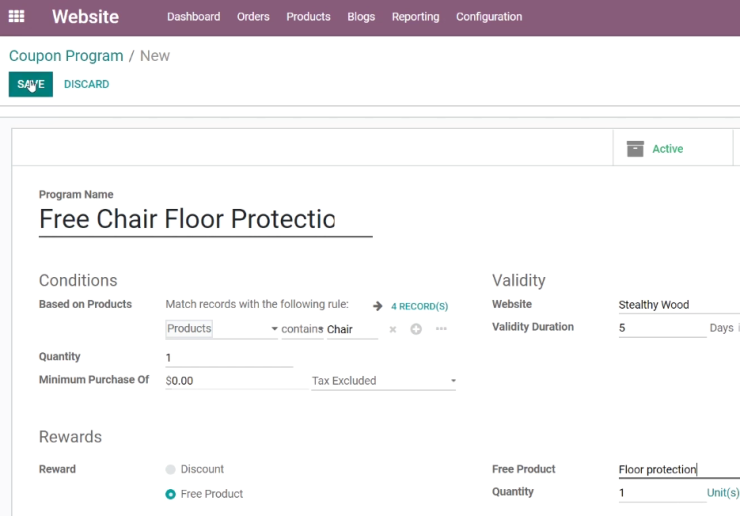
Task: Open the contains operator dropdown
Action: [302, 329]
